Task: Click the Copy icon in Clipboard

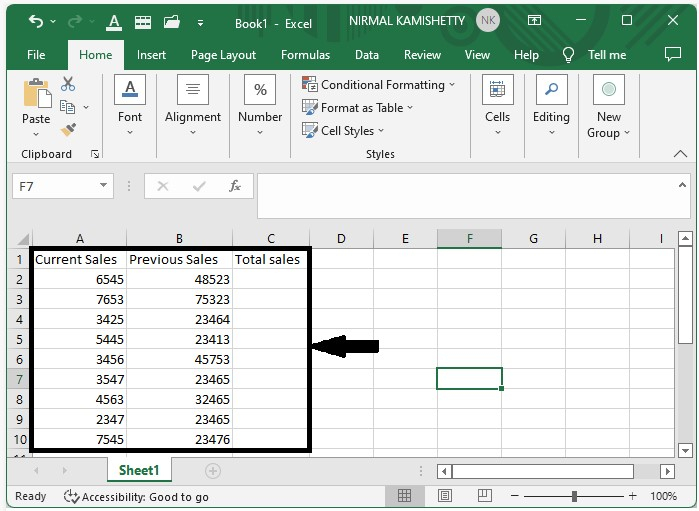Action: click(67, 107)
